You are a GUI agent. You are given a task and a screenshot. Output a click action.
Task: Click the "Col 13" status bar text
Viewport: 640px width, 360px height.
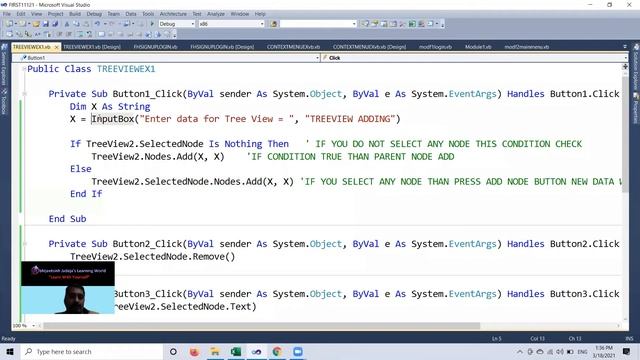(x=537, y=338)
